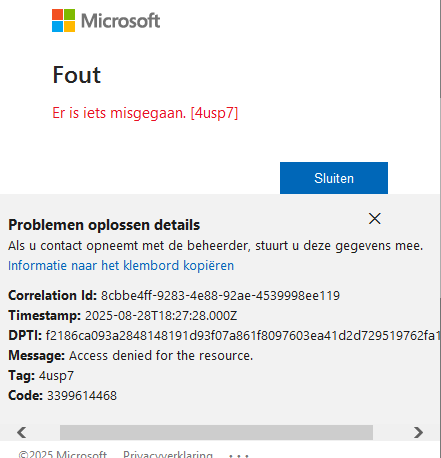Click the blue Sluiten button
The width and height of the screenshot is (441, 458).
click(x=334, y=178)
